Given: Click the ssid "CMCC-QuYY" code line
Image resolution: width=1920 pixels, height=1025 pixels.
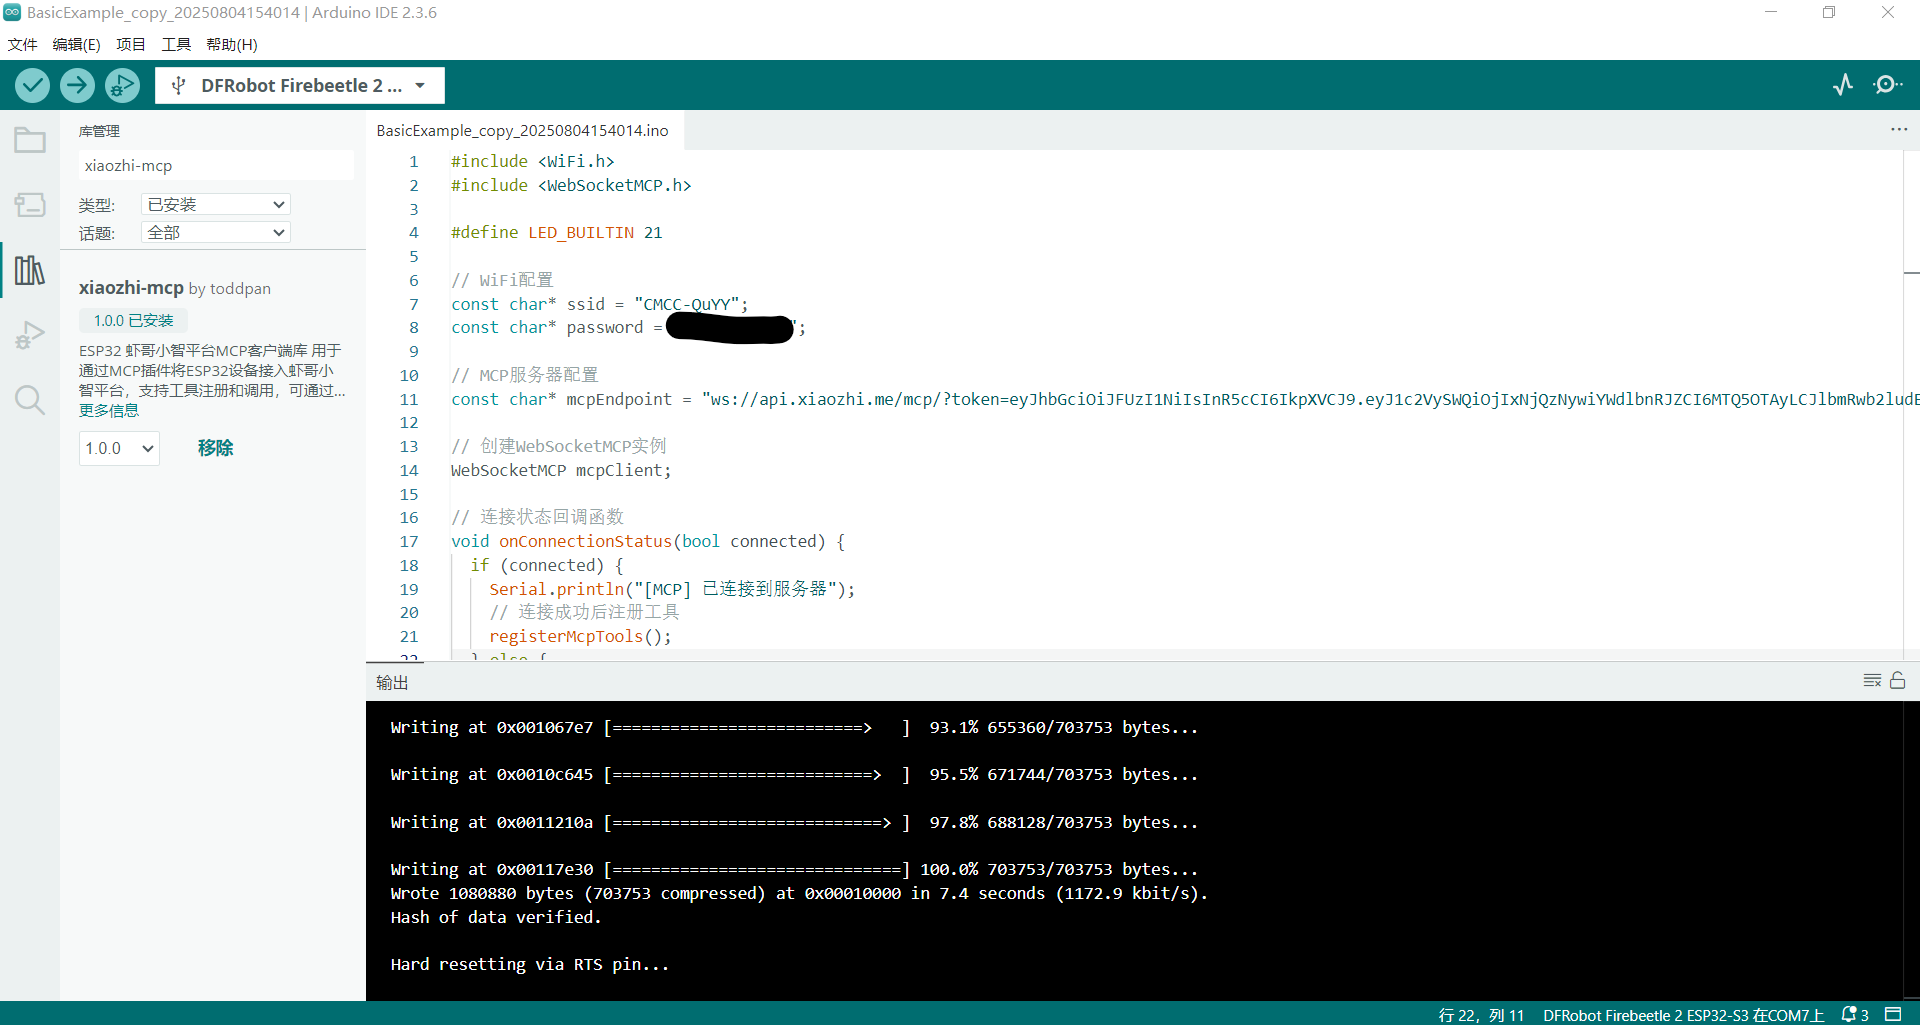Looking at the screenshot, I should (599, 304).
